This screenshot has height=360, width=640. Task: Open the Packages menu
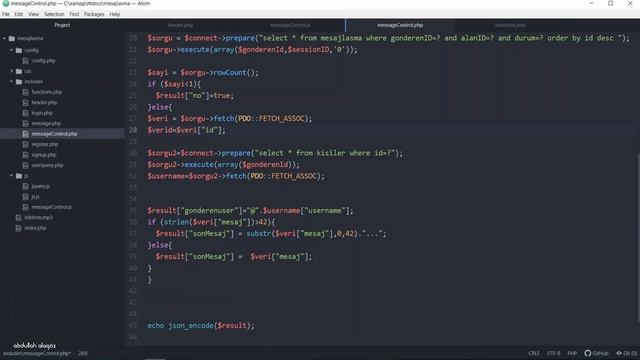point(94,14)
